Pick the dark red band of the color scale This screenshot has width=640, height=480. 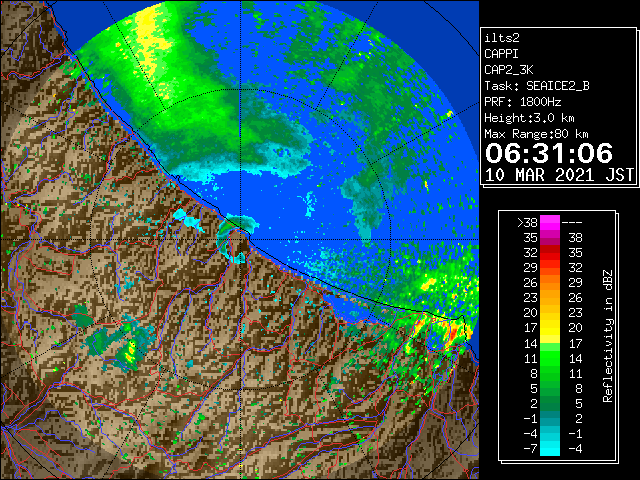click(x=550, y=248)
